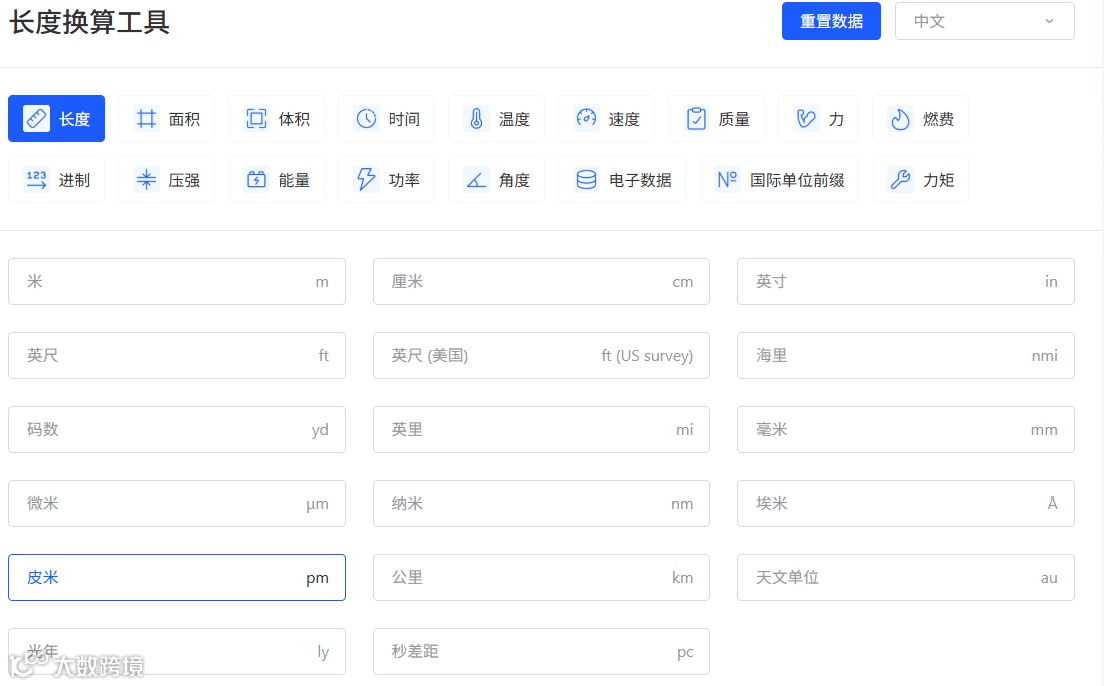Focus the 纳米 (nm) input field

pos(541,504)
